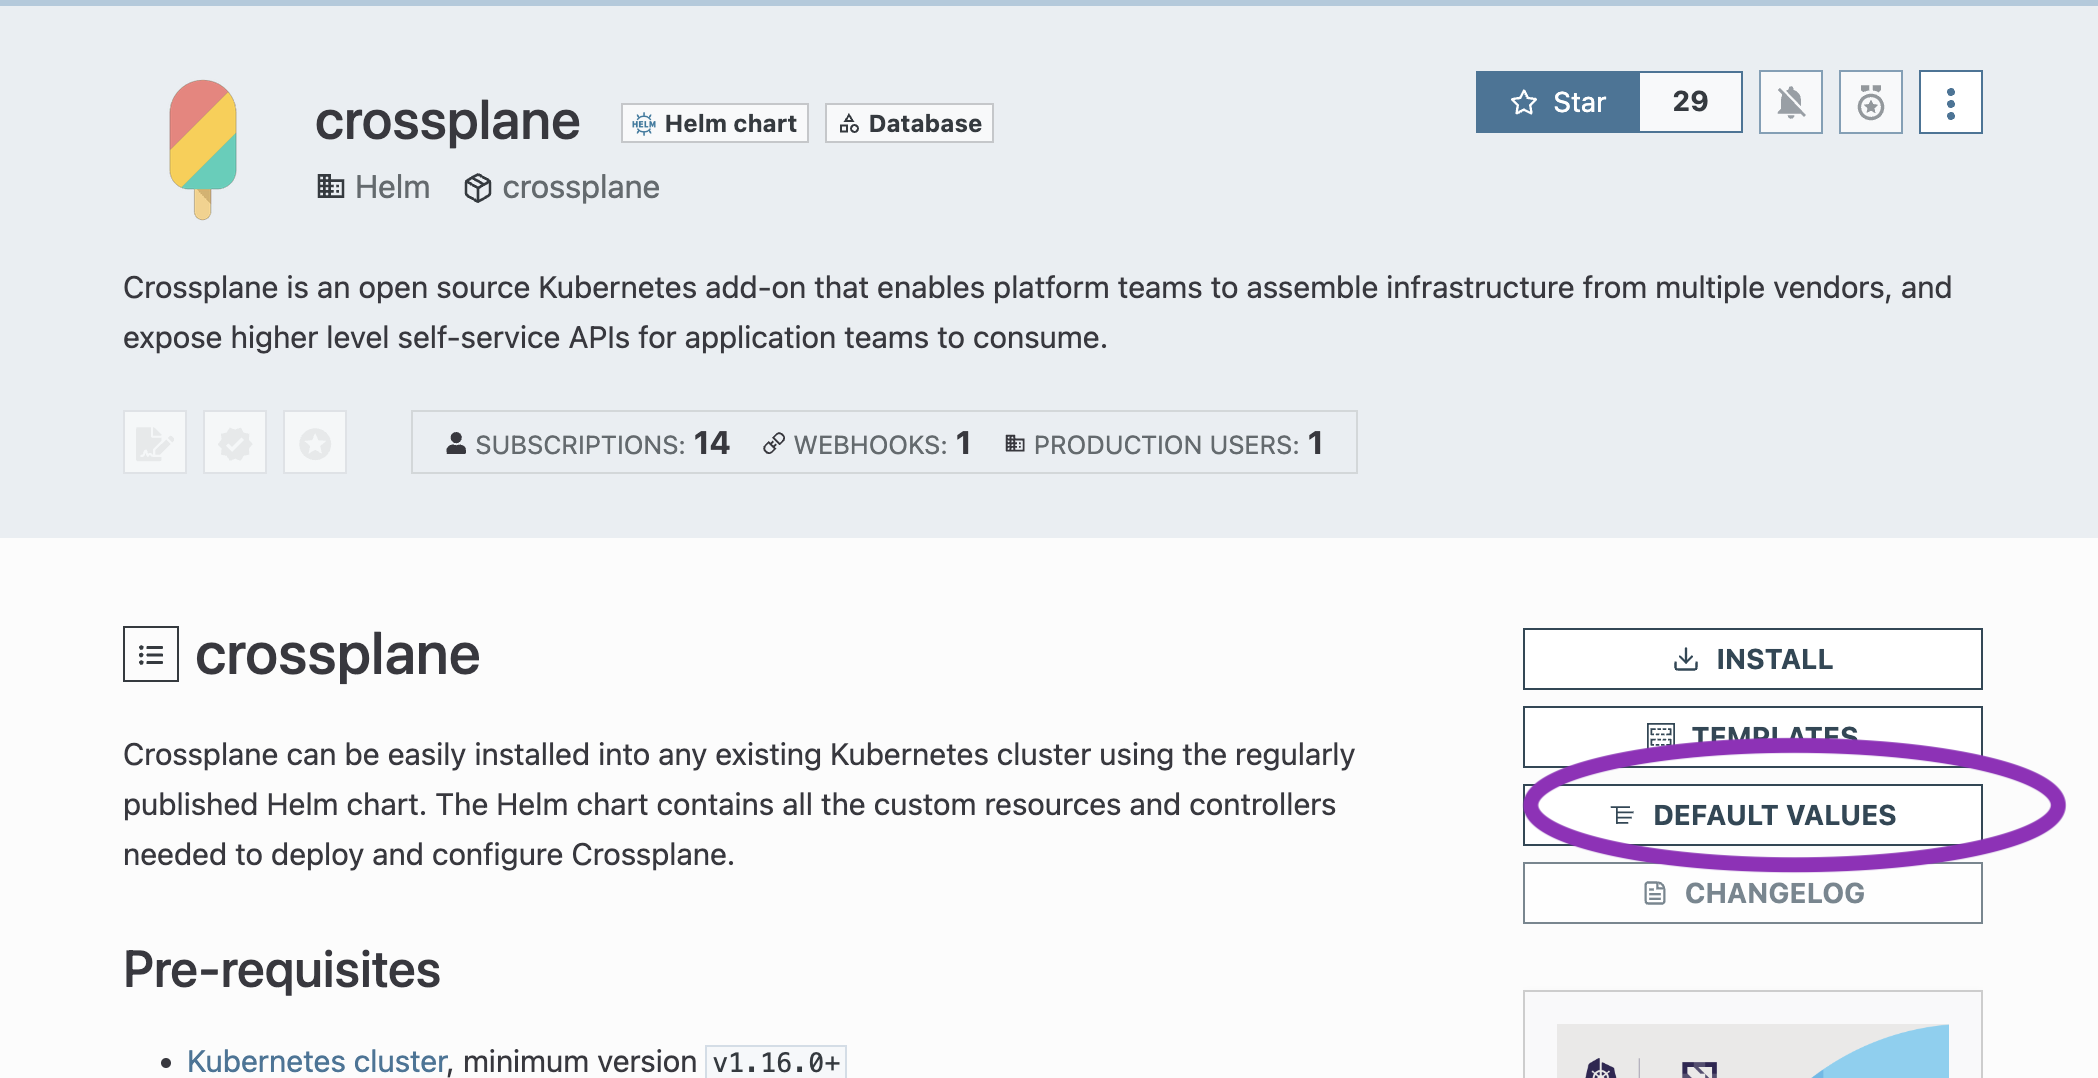
Task: Star the crossplane package
Action: 1558,102
